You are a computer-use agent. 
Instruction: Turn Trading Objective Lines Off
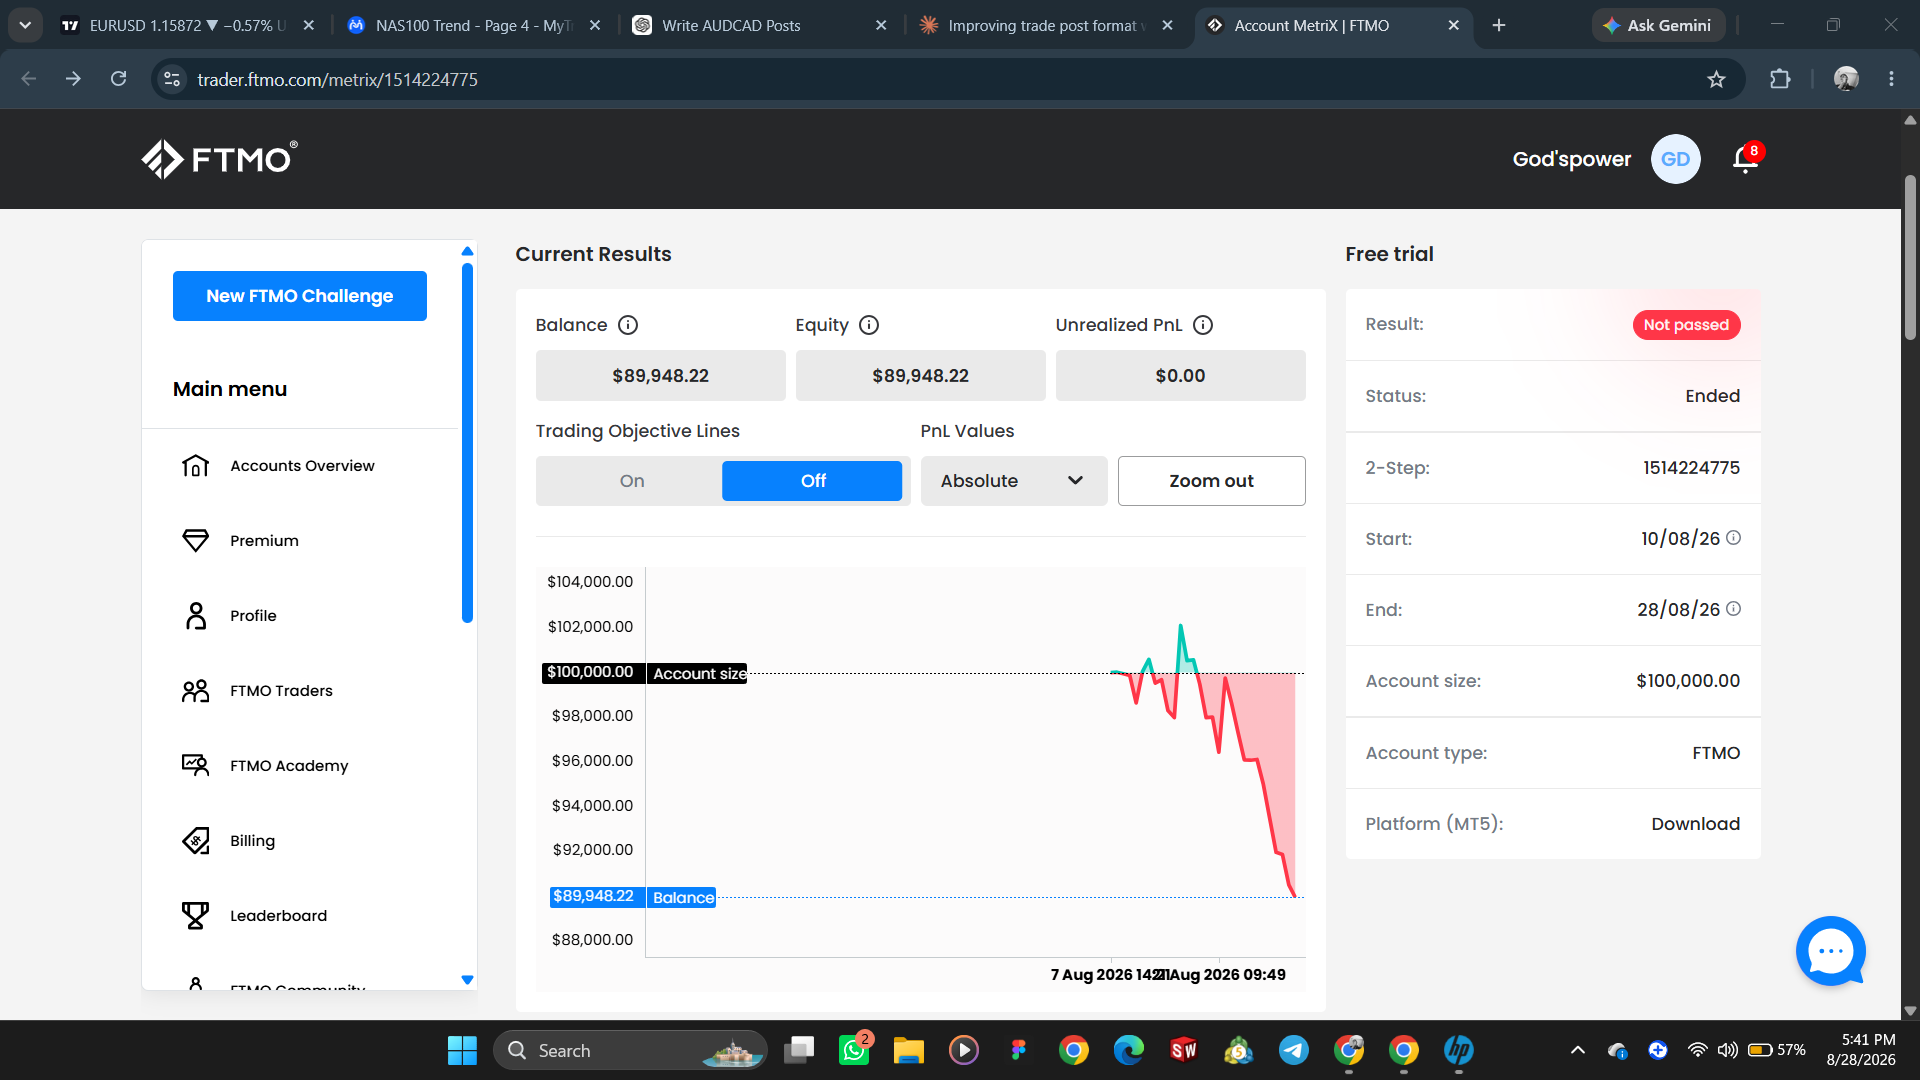tap(812, 481)
